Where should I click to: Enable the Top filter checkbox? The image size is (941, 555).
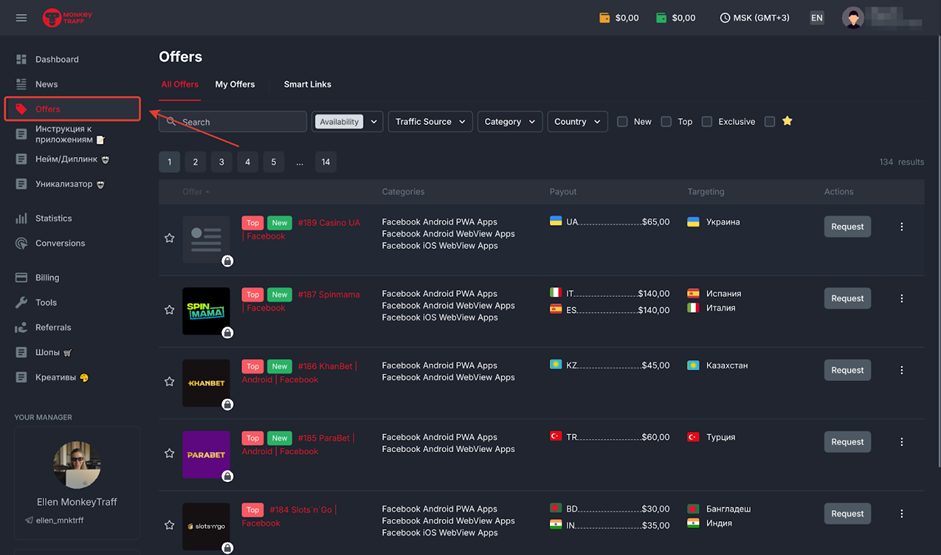pyautogui.click(x=666, y=122)
